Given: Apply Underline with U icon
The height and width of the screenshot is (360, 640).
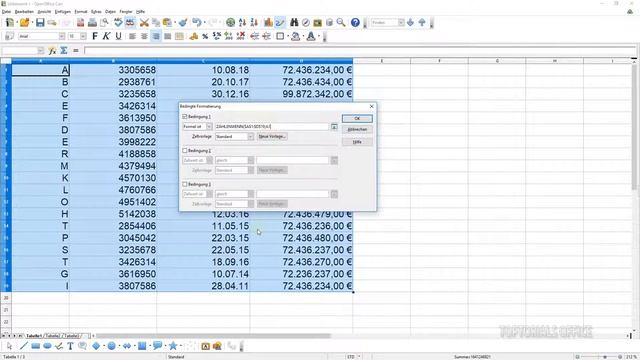Looking at the screenshot, I should [x=118, y=36].
